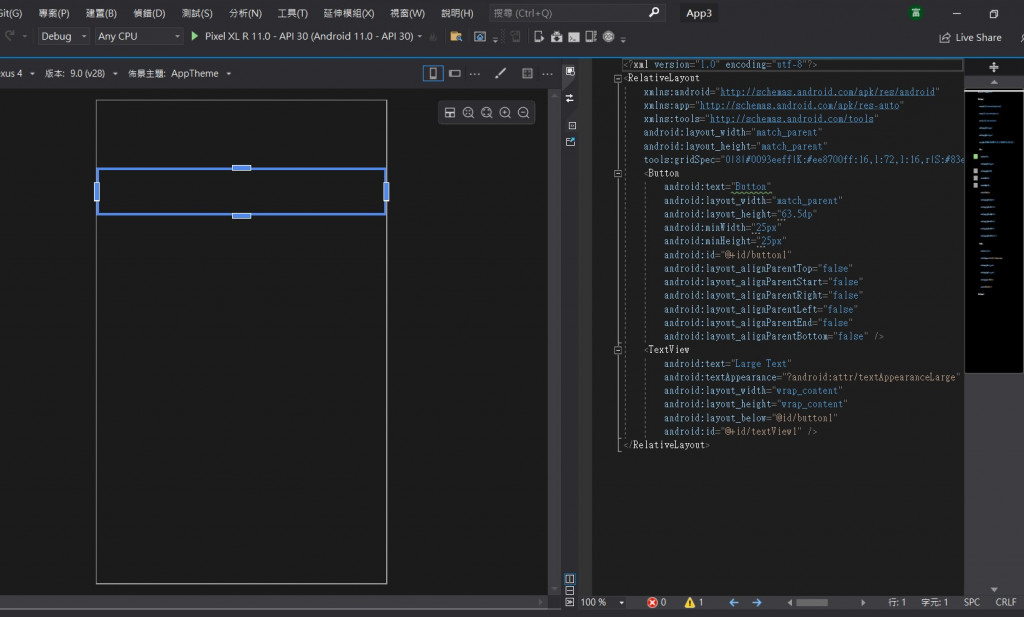Select the paintbrush theme editor icon

[501, 73]
